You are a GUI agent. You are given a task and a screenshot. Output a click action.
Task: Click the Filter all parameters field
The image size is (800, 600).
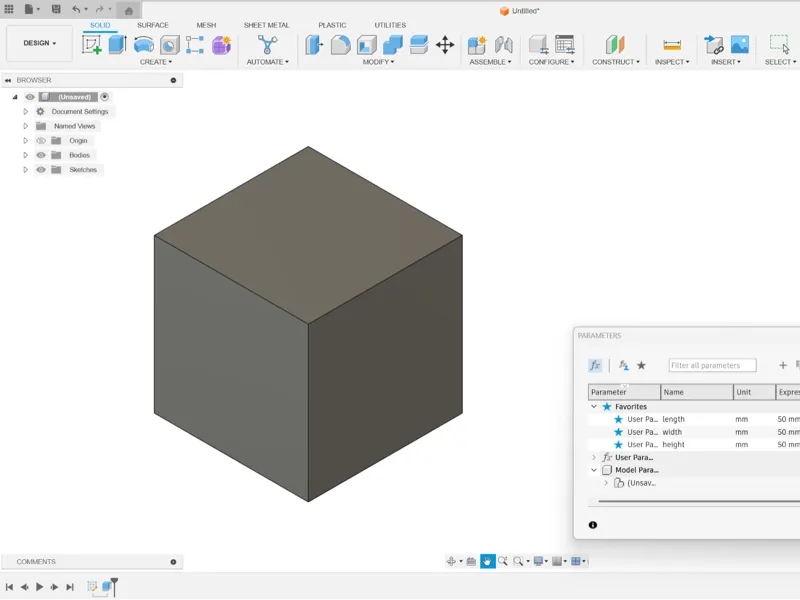pyautogui.click(x=712, y=365)
